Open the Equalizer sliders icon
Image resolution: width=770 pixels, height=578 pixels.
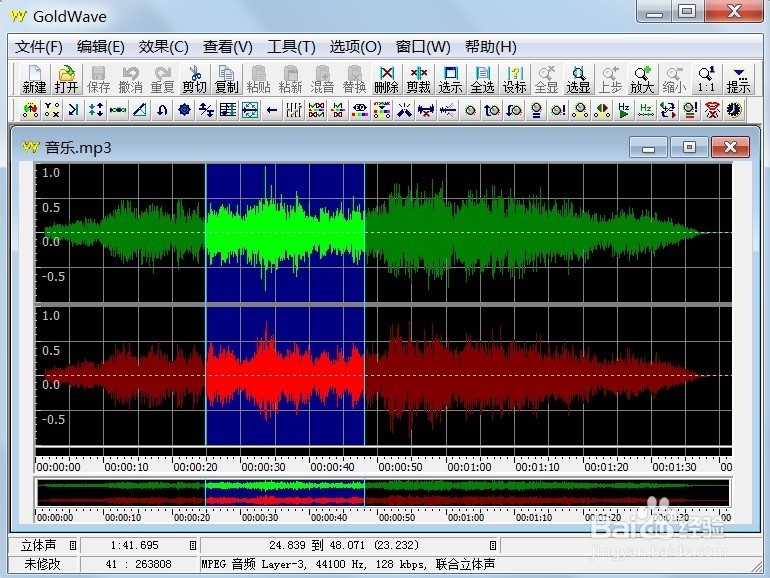294,110
